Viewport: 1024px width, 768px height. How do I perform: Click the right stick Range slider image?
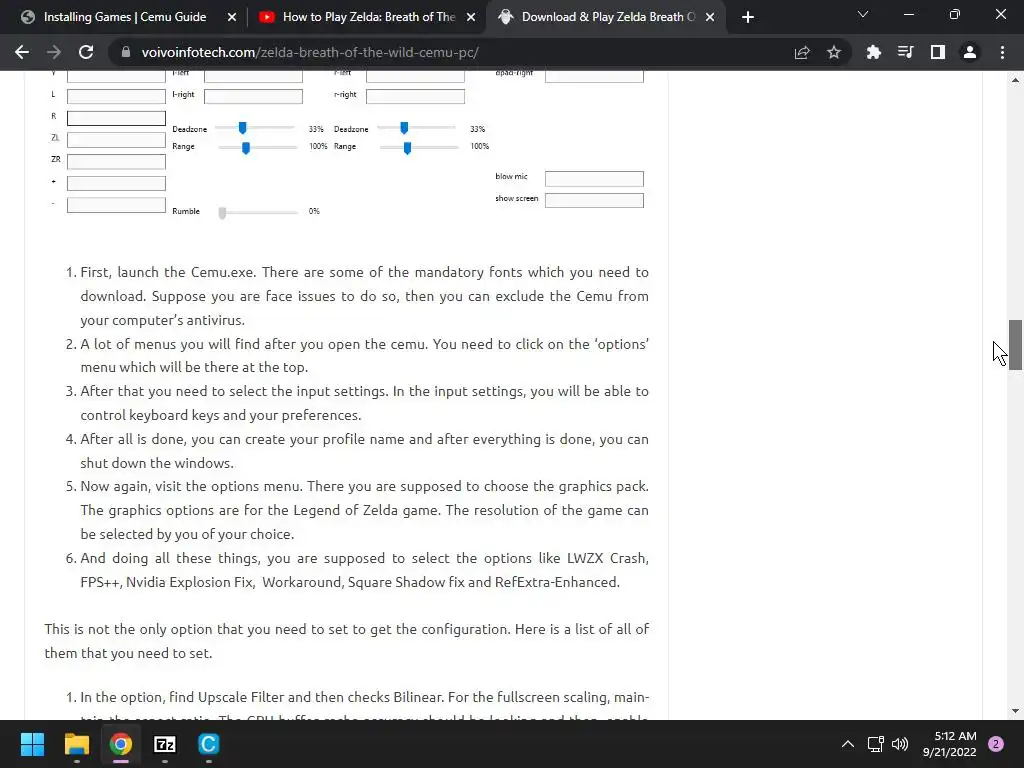coord(419,148)
